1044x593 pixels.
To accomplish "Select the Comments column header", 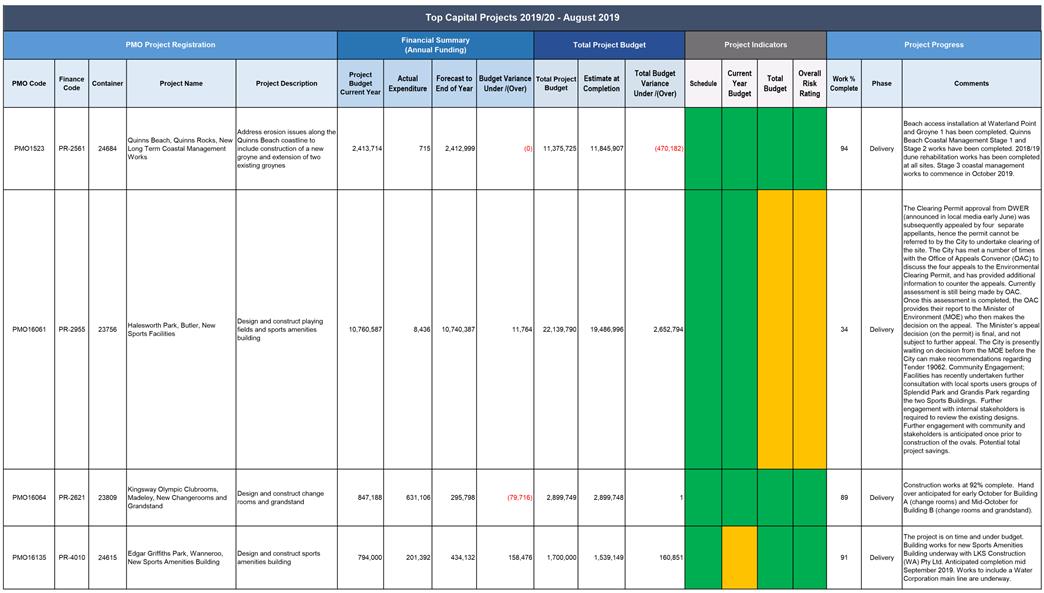I will pyautogui.click(x=971, y=83).
